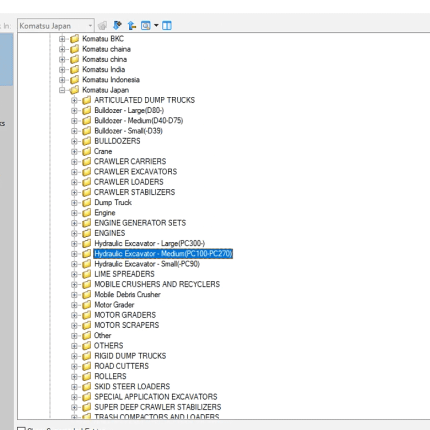
Task: Click the Komatsu china folder icon
Action: pyautogui.click(x=75, y=59)
